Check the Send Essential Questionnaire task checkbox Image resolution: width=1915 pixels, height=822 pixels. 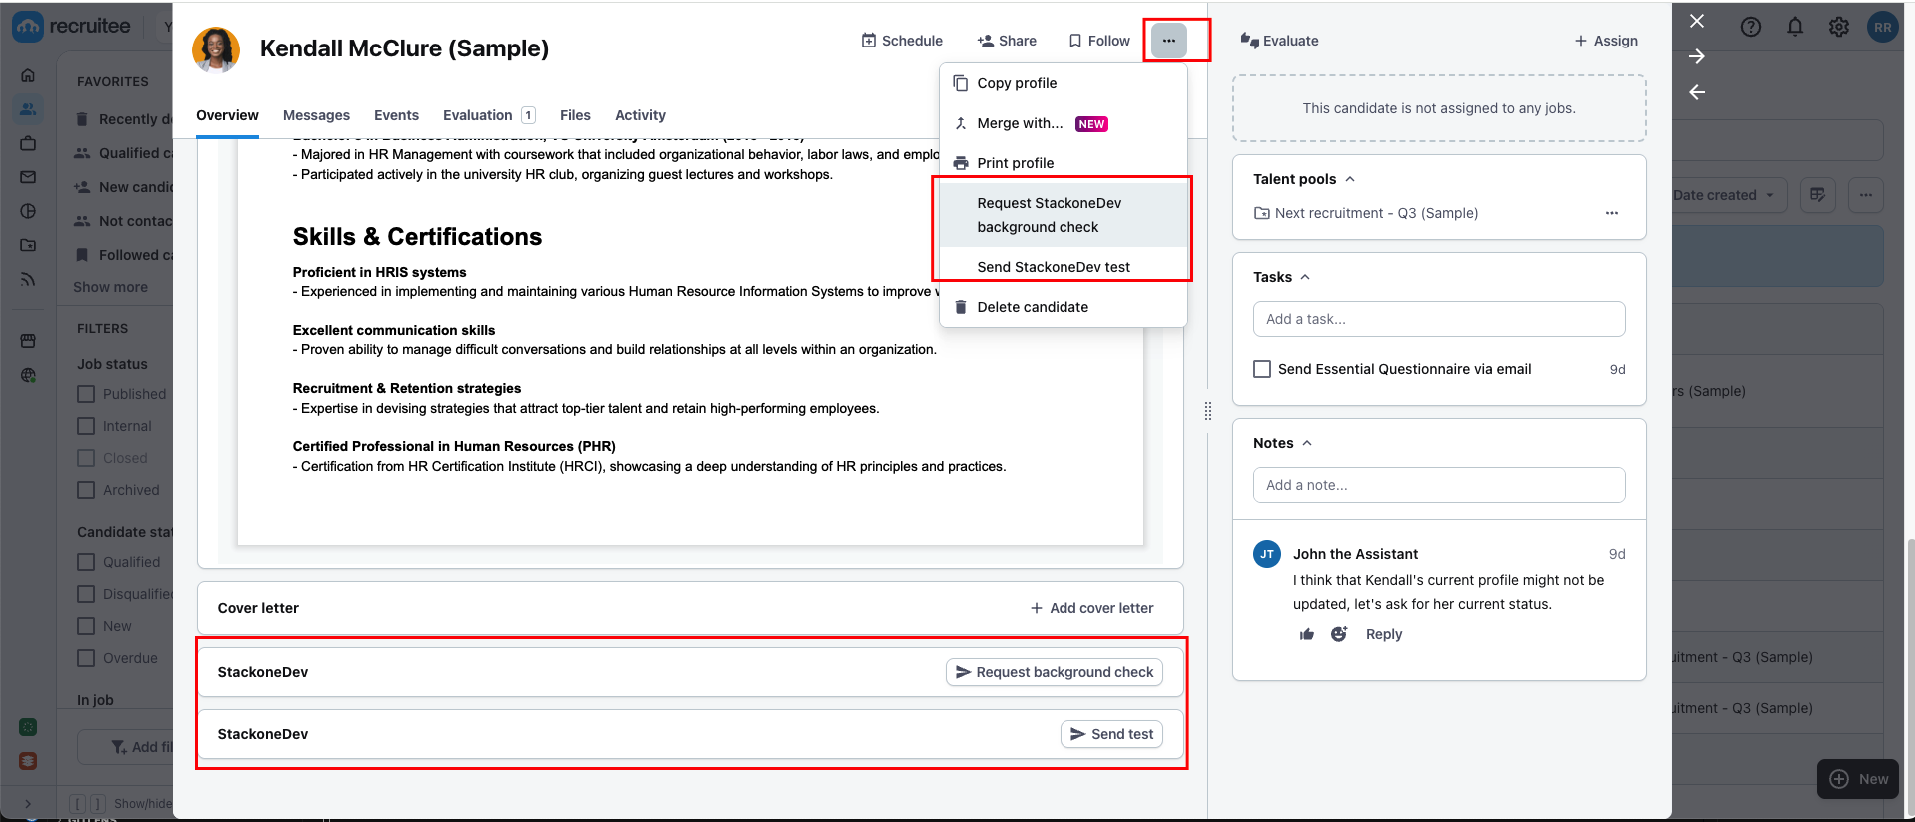coord(1262,369)
